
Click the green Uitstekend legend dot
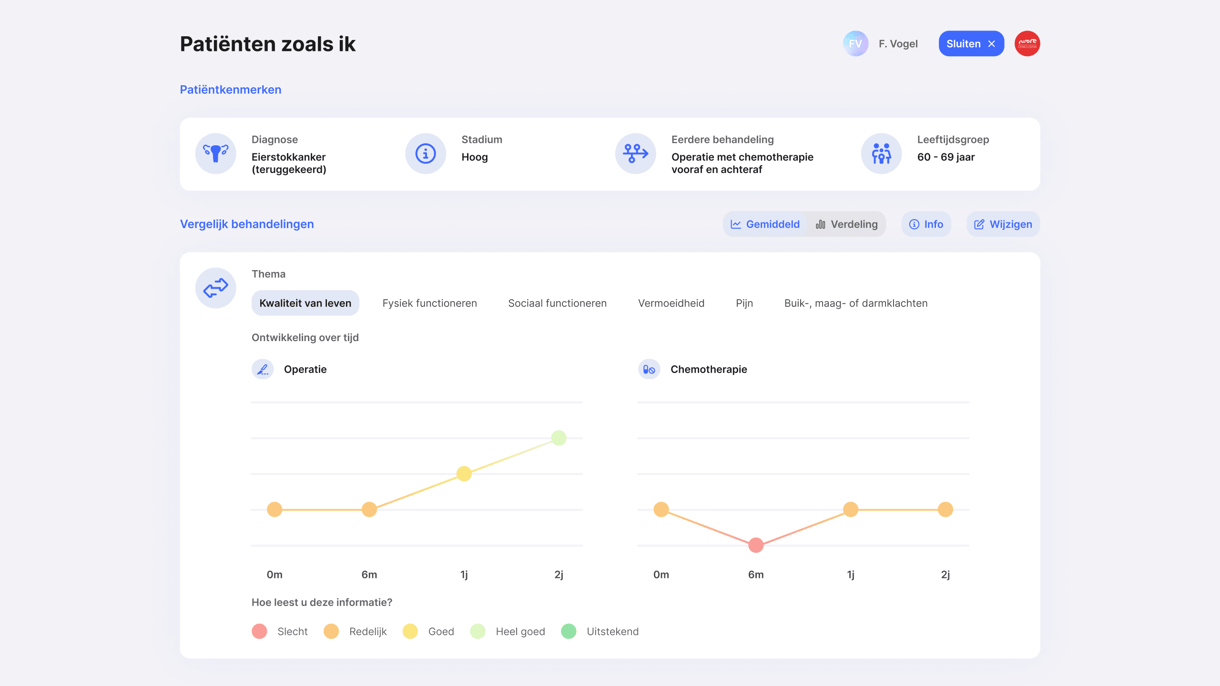tap(568, 631)
